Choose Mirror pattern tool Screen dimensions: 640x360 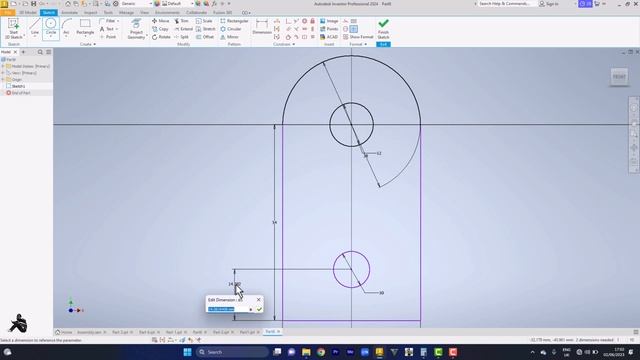(x=229, y=37)
